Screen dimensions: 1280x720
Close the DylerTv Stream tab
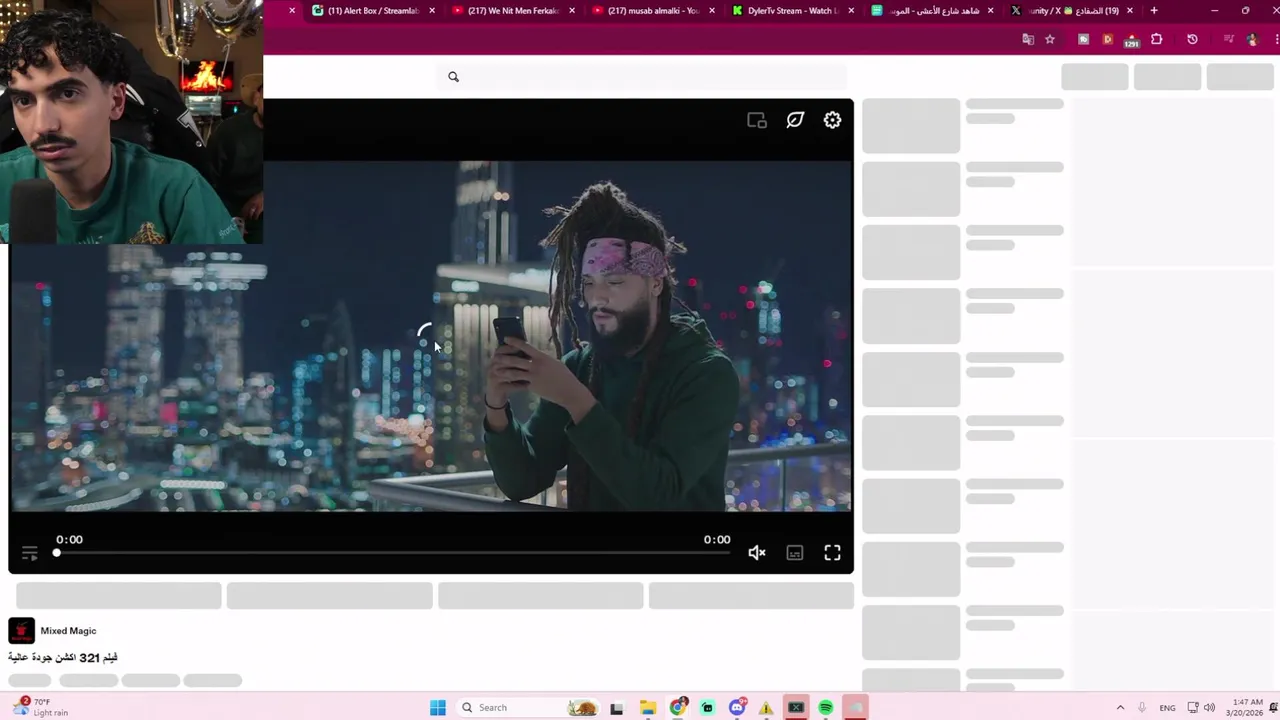tap(852, 11)
